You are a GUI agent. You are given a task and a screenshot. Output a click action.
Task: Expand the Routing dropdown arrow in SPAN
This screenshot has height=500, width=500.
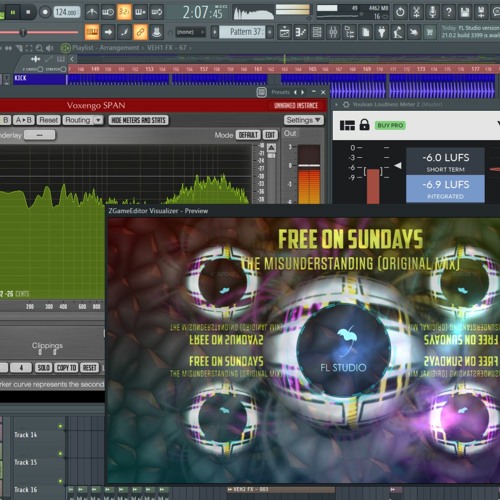pyautogui.click(x=98, y=120)
